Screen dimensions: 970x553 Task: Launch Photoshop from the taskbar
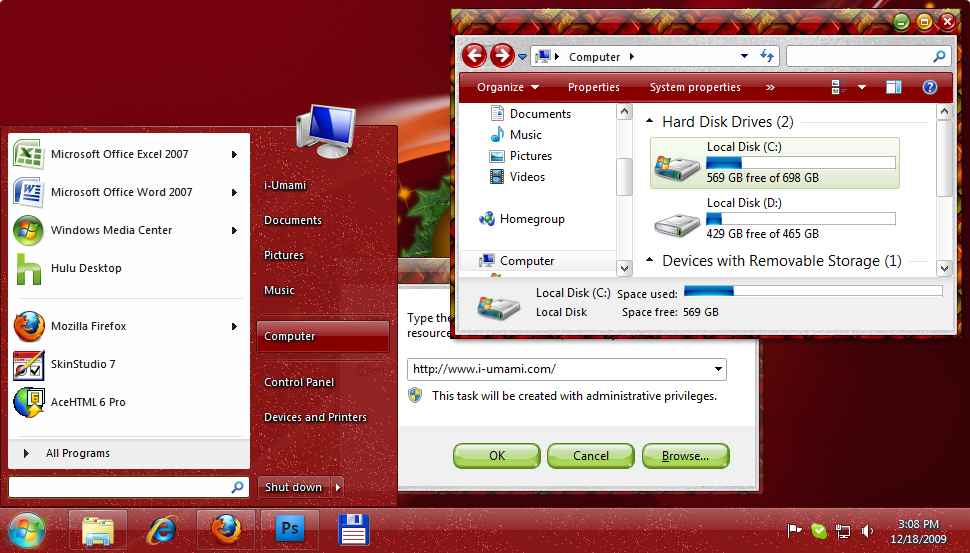click(x=290, y=529)
